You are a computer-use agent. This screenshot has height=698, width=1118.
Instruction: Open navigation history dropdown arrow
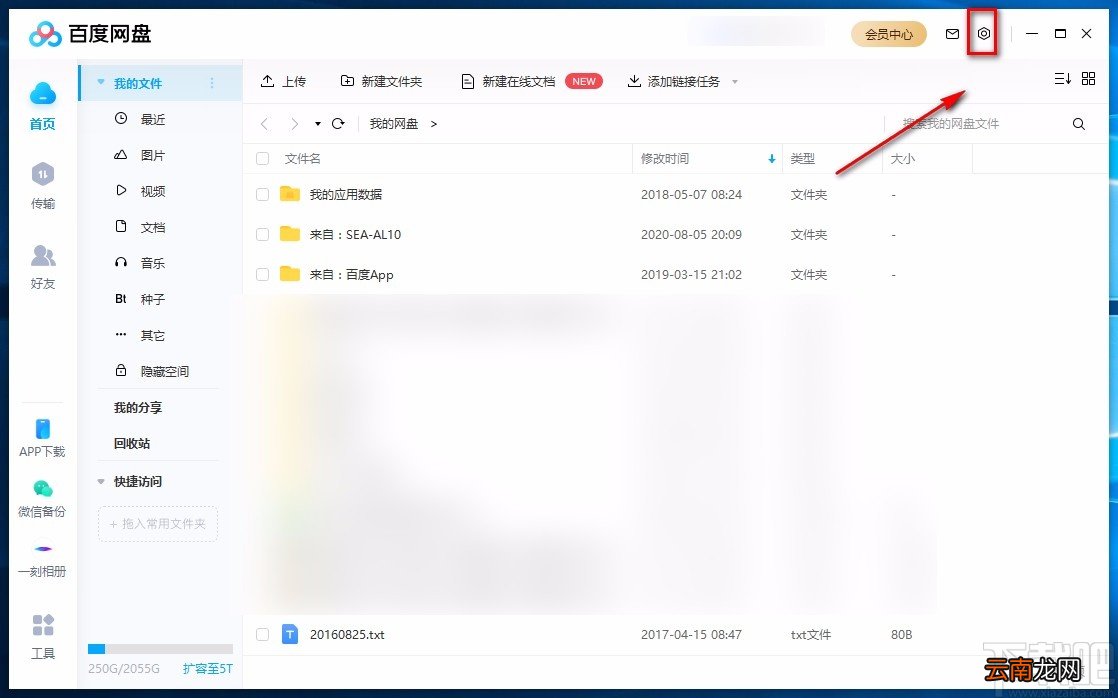317,124
